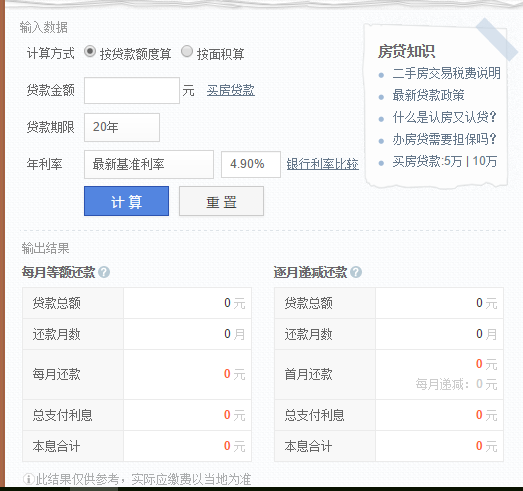Click the 输入数据 section heading
This screenshot has width=523, height=491.
click(43, 27)
